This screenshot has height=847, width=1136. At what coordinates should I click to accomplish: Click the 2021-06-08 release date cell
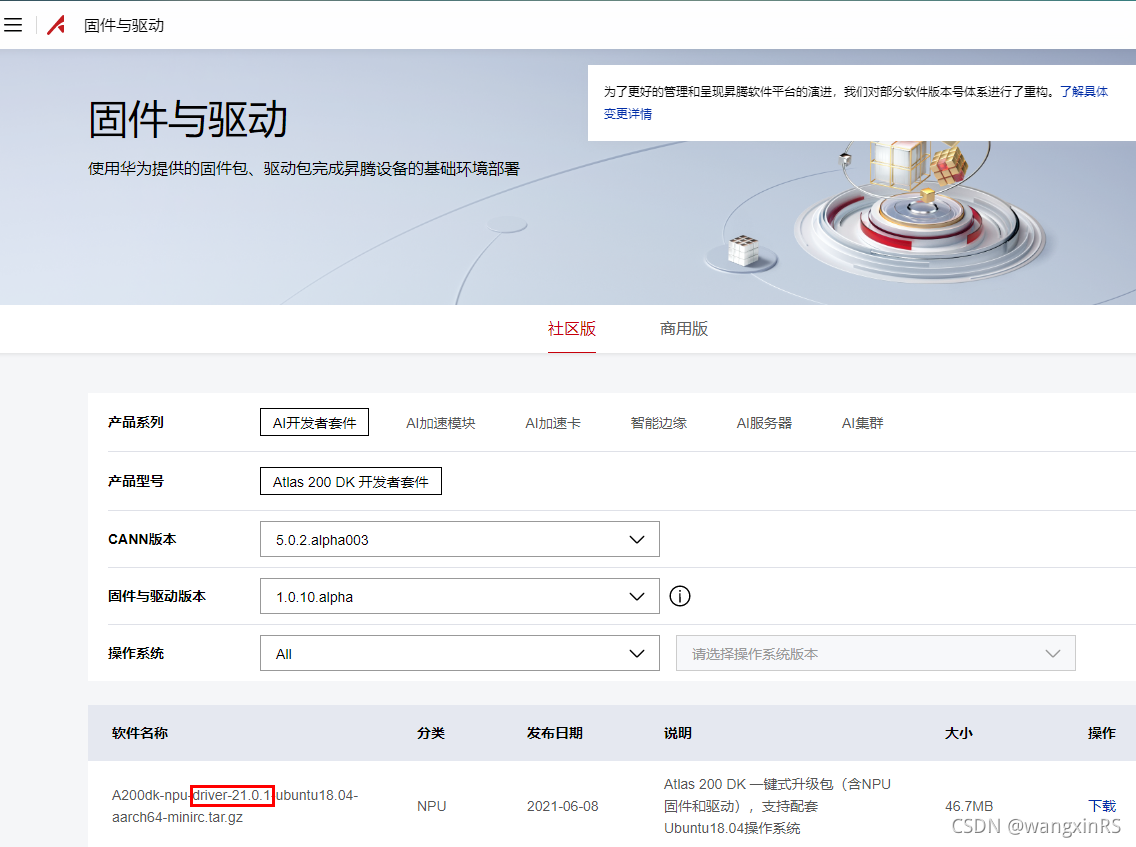click(562, 806)
